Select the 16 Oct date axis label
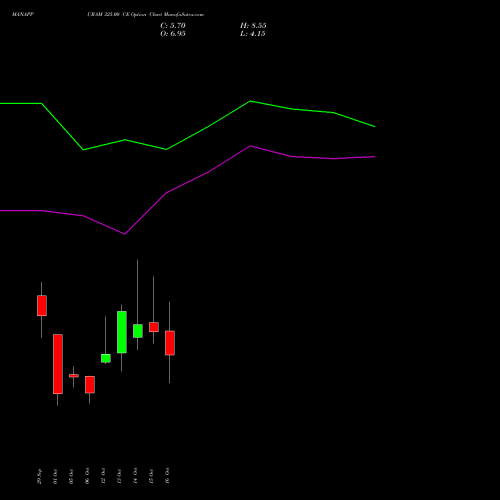Viewport: 500px width, 500px height. [167, 476]
